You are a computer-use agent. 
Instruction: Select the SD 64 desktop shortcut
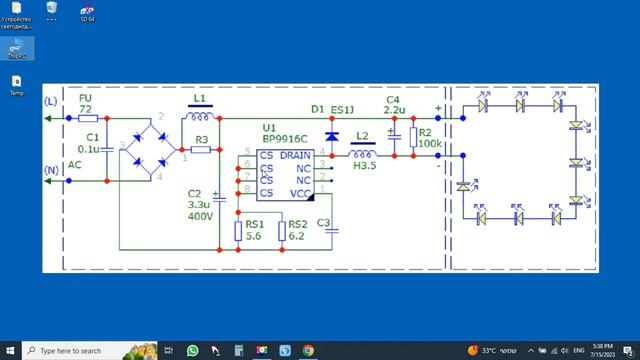pyautogui.click(x=87, y=13)
